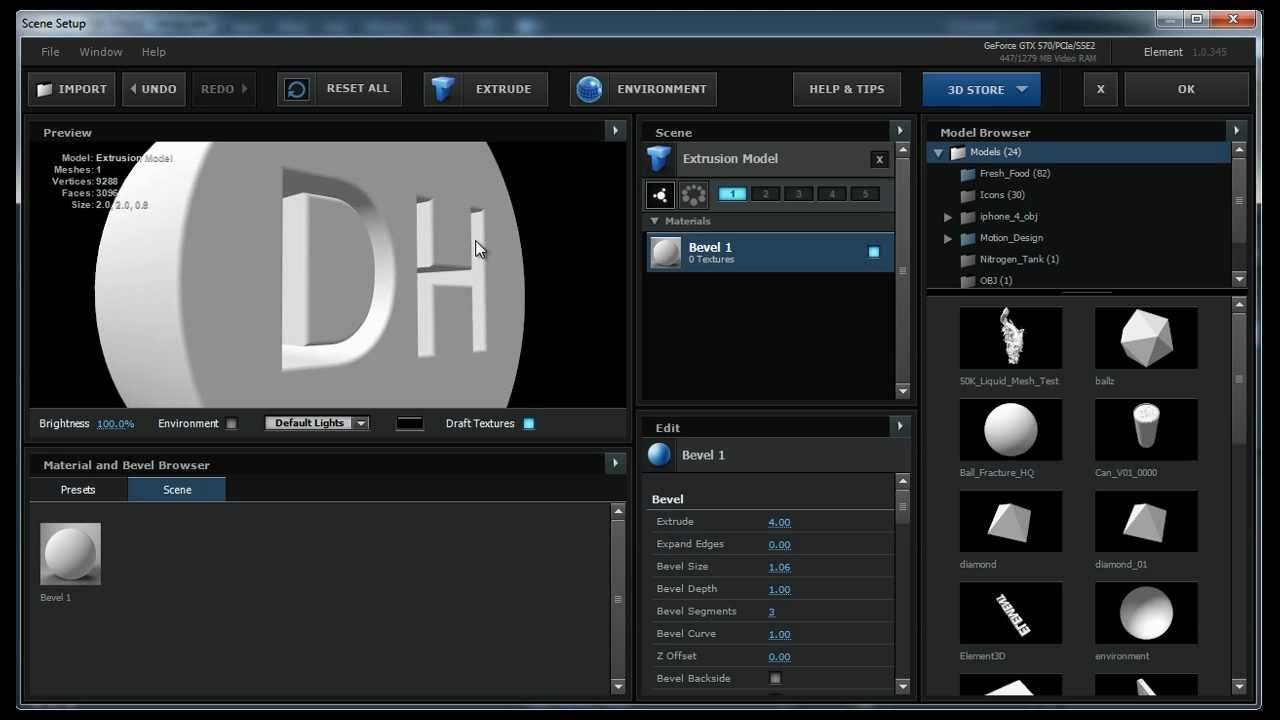Select the 50K_Liquid_Mesh_Test model thumbnail
Screen dimensions: 1280x720
pyautogui.click(x=1010, y=338)
